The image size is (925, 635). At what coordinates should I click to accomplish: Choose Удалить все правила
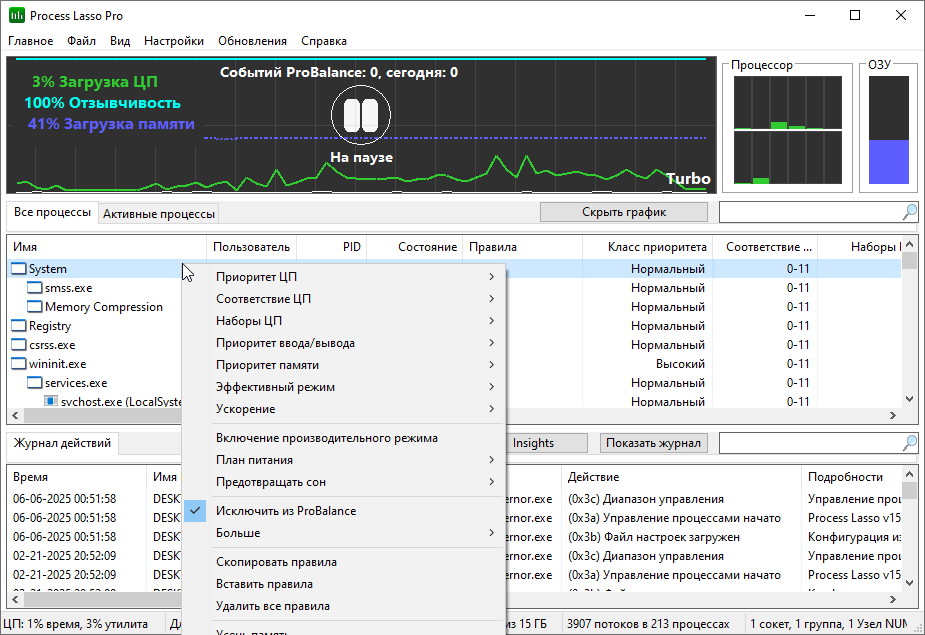(273, 605)
